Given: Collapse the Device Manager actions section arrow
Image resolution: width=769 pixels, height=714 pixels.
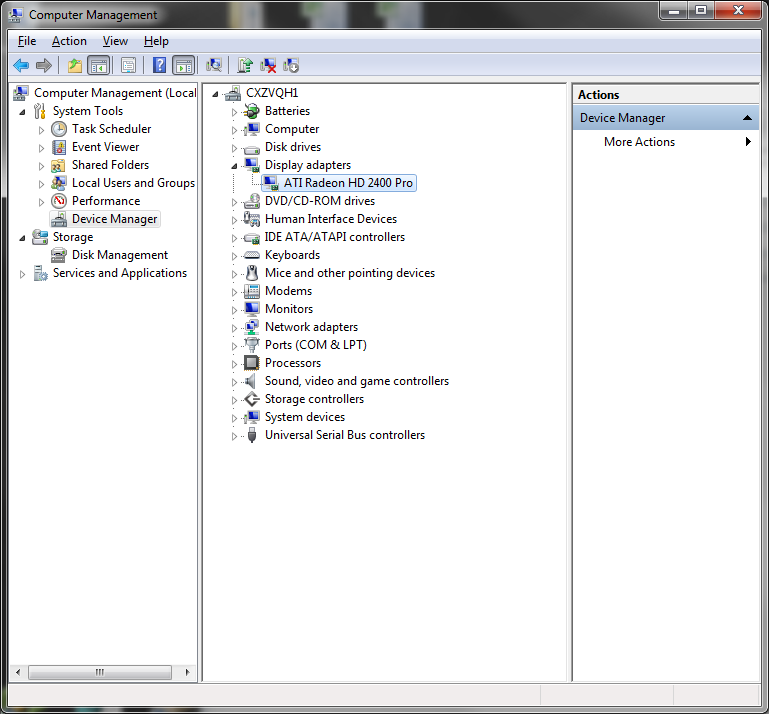Looking at the screenshot, I should tap(747, 118).
